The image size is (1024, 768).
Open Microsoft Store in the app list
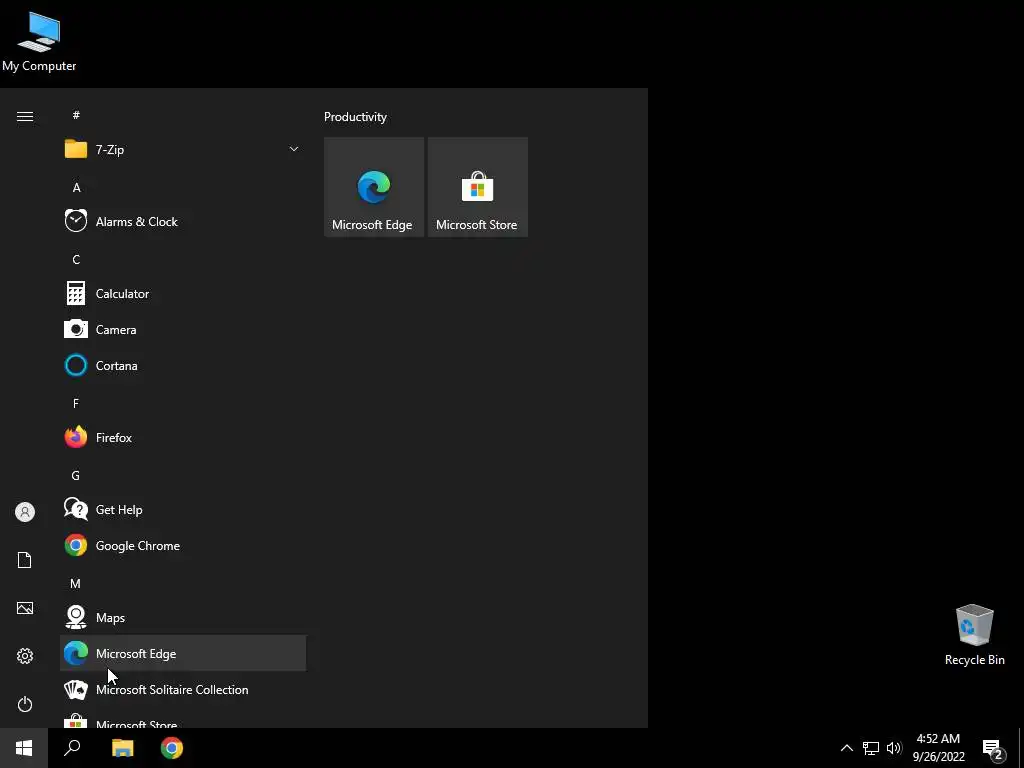coord(183,718)
